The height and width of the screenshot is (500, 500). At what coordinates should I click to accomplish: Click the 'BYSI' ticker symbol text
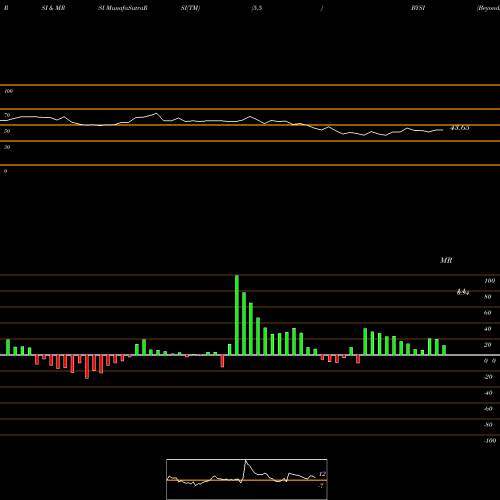point(418,8)
